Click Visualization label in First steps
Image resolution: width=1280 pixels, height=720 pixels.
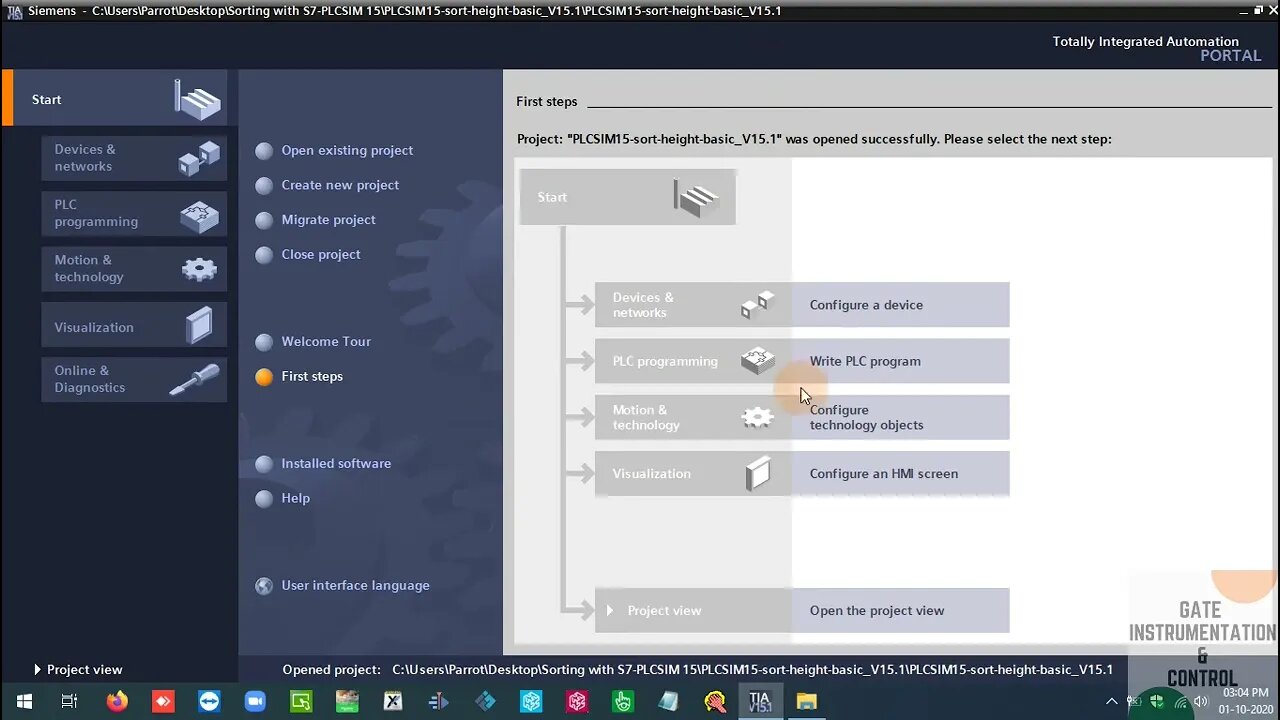point(651,474)
